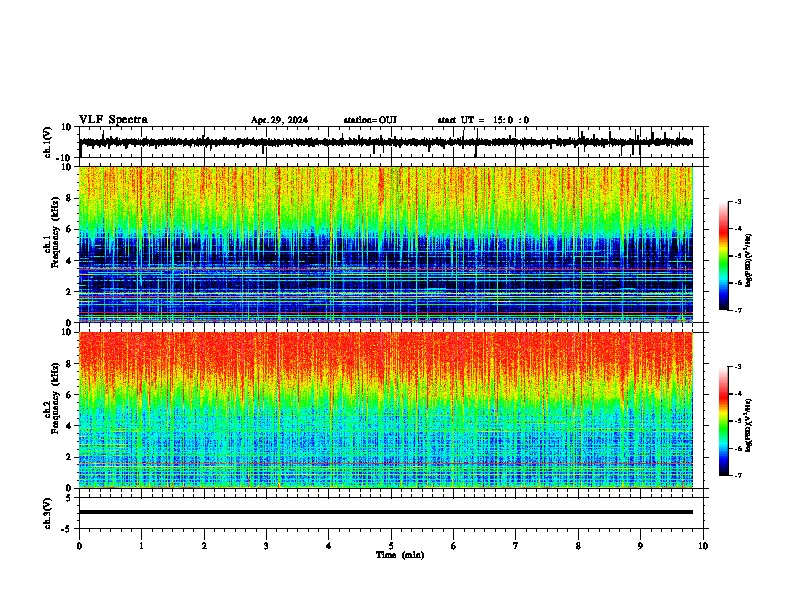Viewport: 792px width, 612px height.
Task: Click the date 'Apr. 29, 2024'
Action: pos(279,120)
